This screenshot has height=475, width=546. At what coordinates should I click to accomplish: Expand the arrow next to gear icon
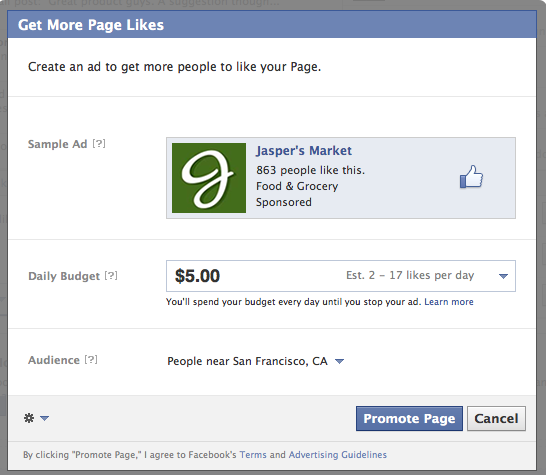click(x=45, y=418)
